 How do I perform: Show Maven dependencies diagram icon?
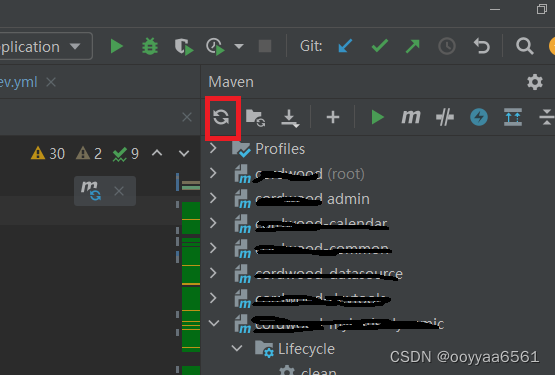click(x=513, y=117)
